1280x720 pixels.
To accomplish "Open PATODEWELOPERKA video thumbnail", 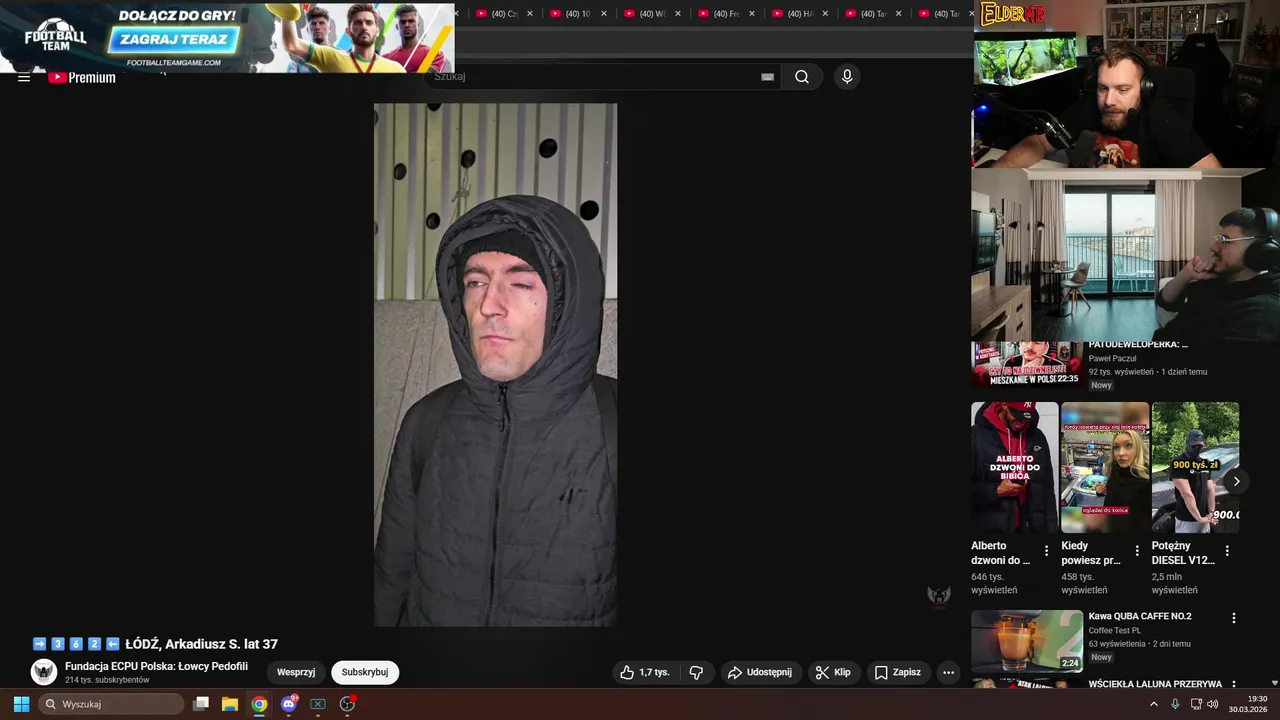I will coord(1027,364).
